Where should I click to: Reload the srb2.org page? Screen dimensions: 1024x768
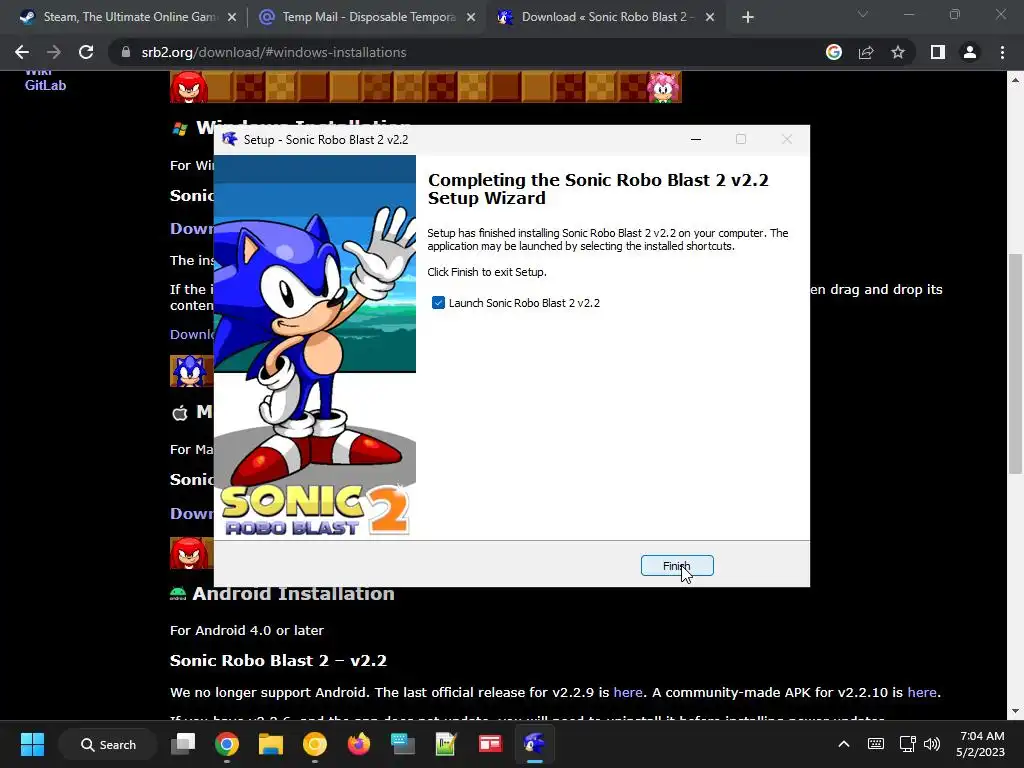[86, 52]
